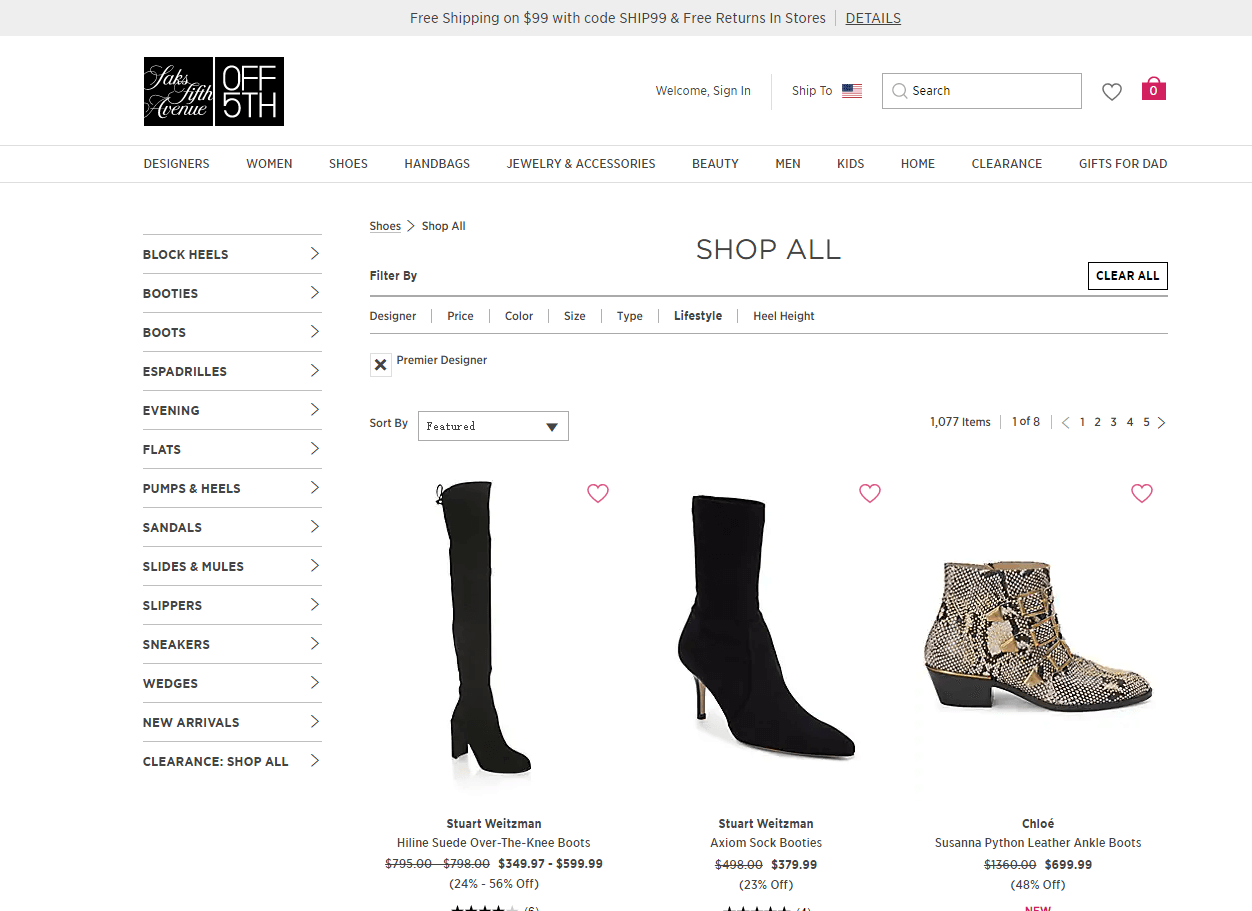The image size is (1252, 911).
Task: Click the Welcome, Sign In link
Action: [703, 91]
